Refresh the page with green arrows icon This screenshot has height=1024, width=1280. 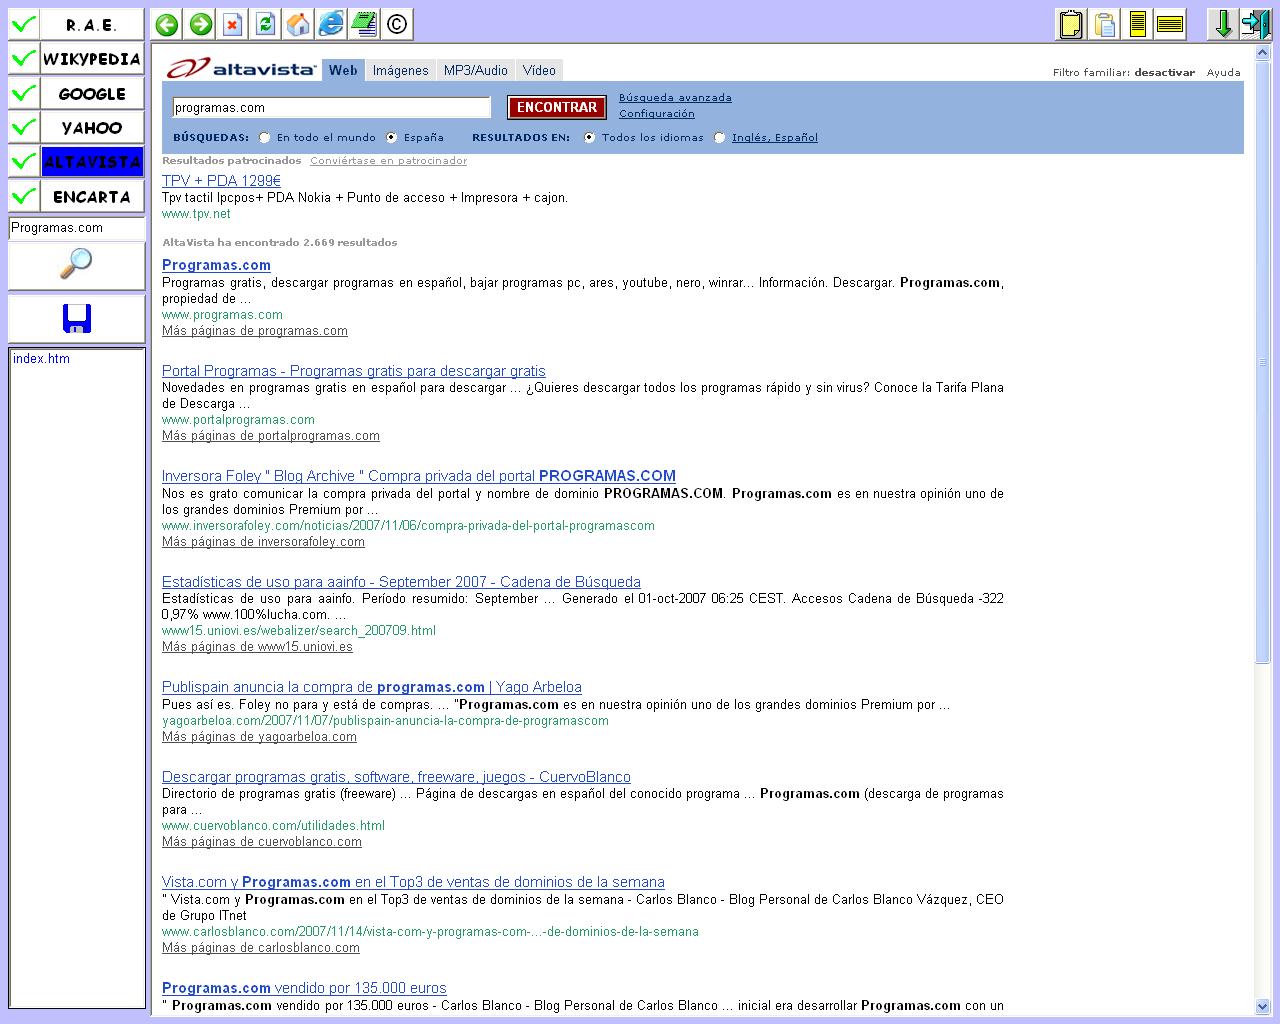[x=265, y=24]
